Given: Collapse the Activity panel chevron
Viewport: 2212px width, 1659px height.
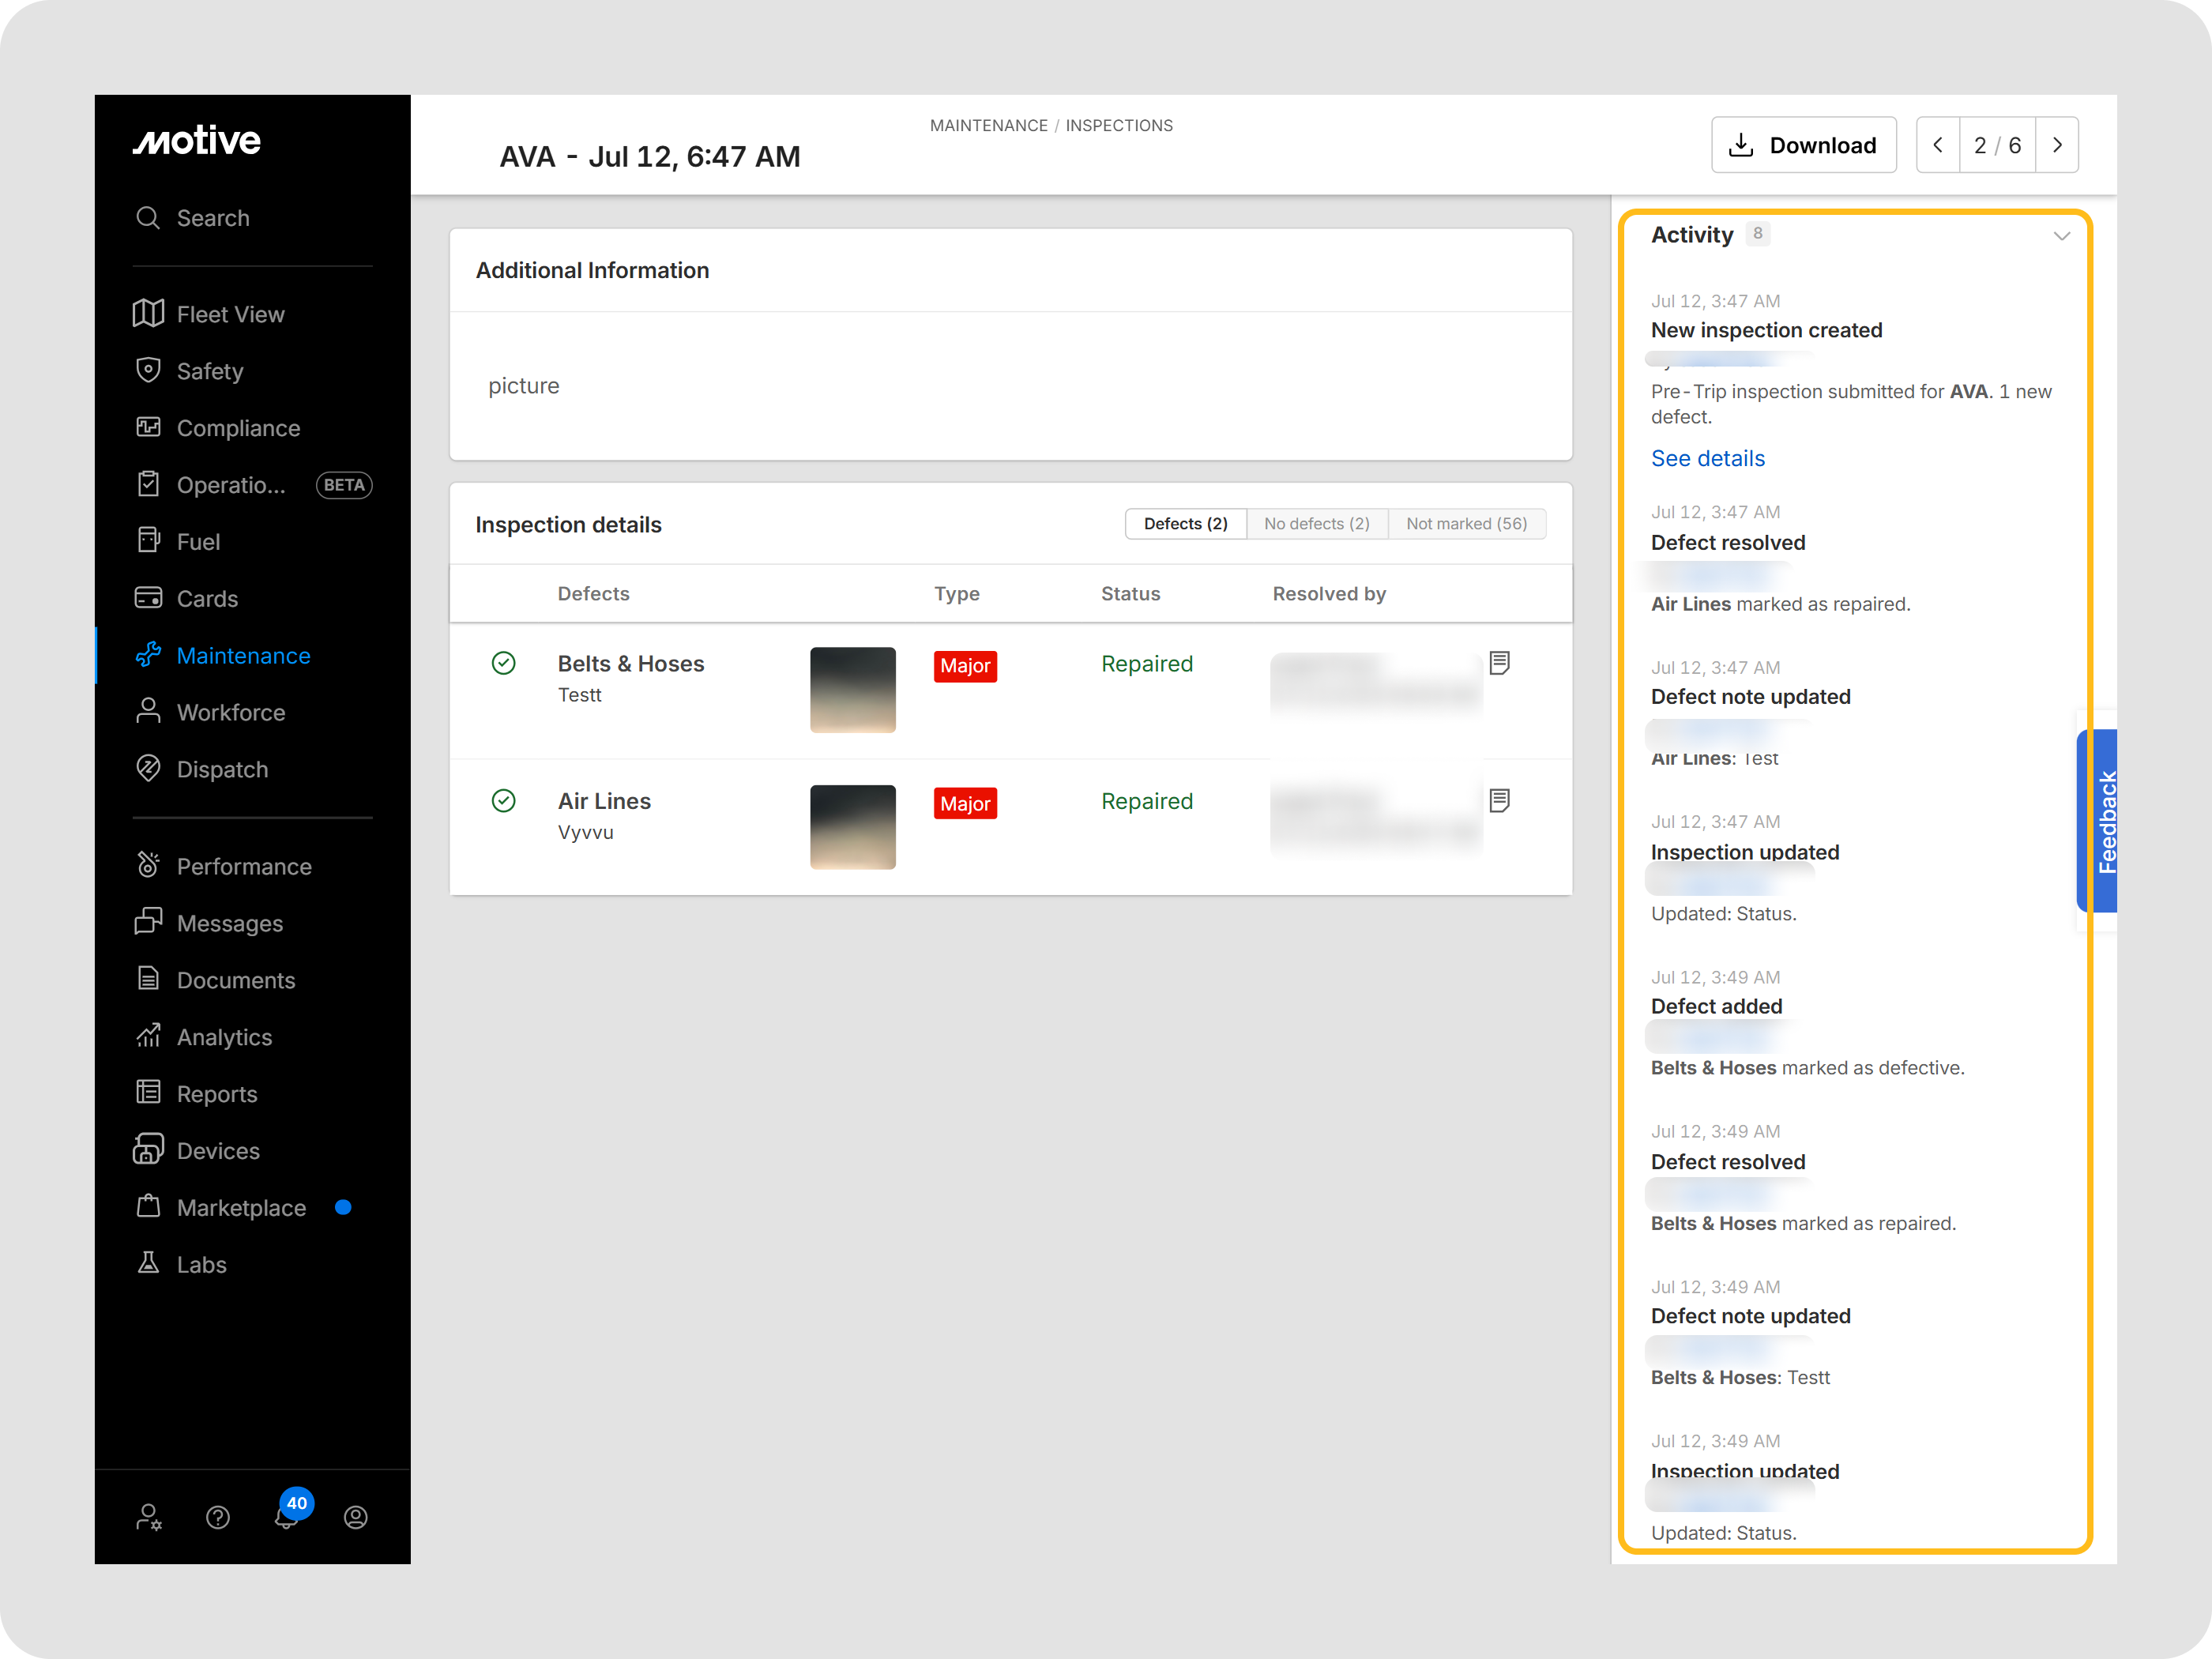Looking at the screenshot, I should click(2061, 237).
